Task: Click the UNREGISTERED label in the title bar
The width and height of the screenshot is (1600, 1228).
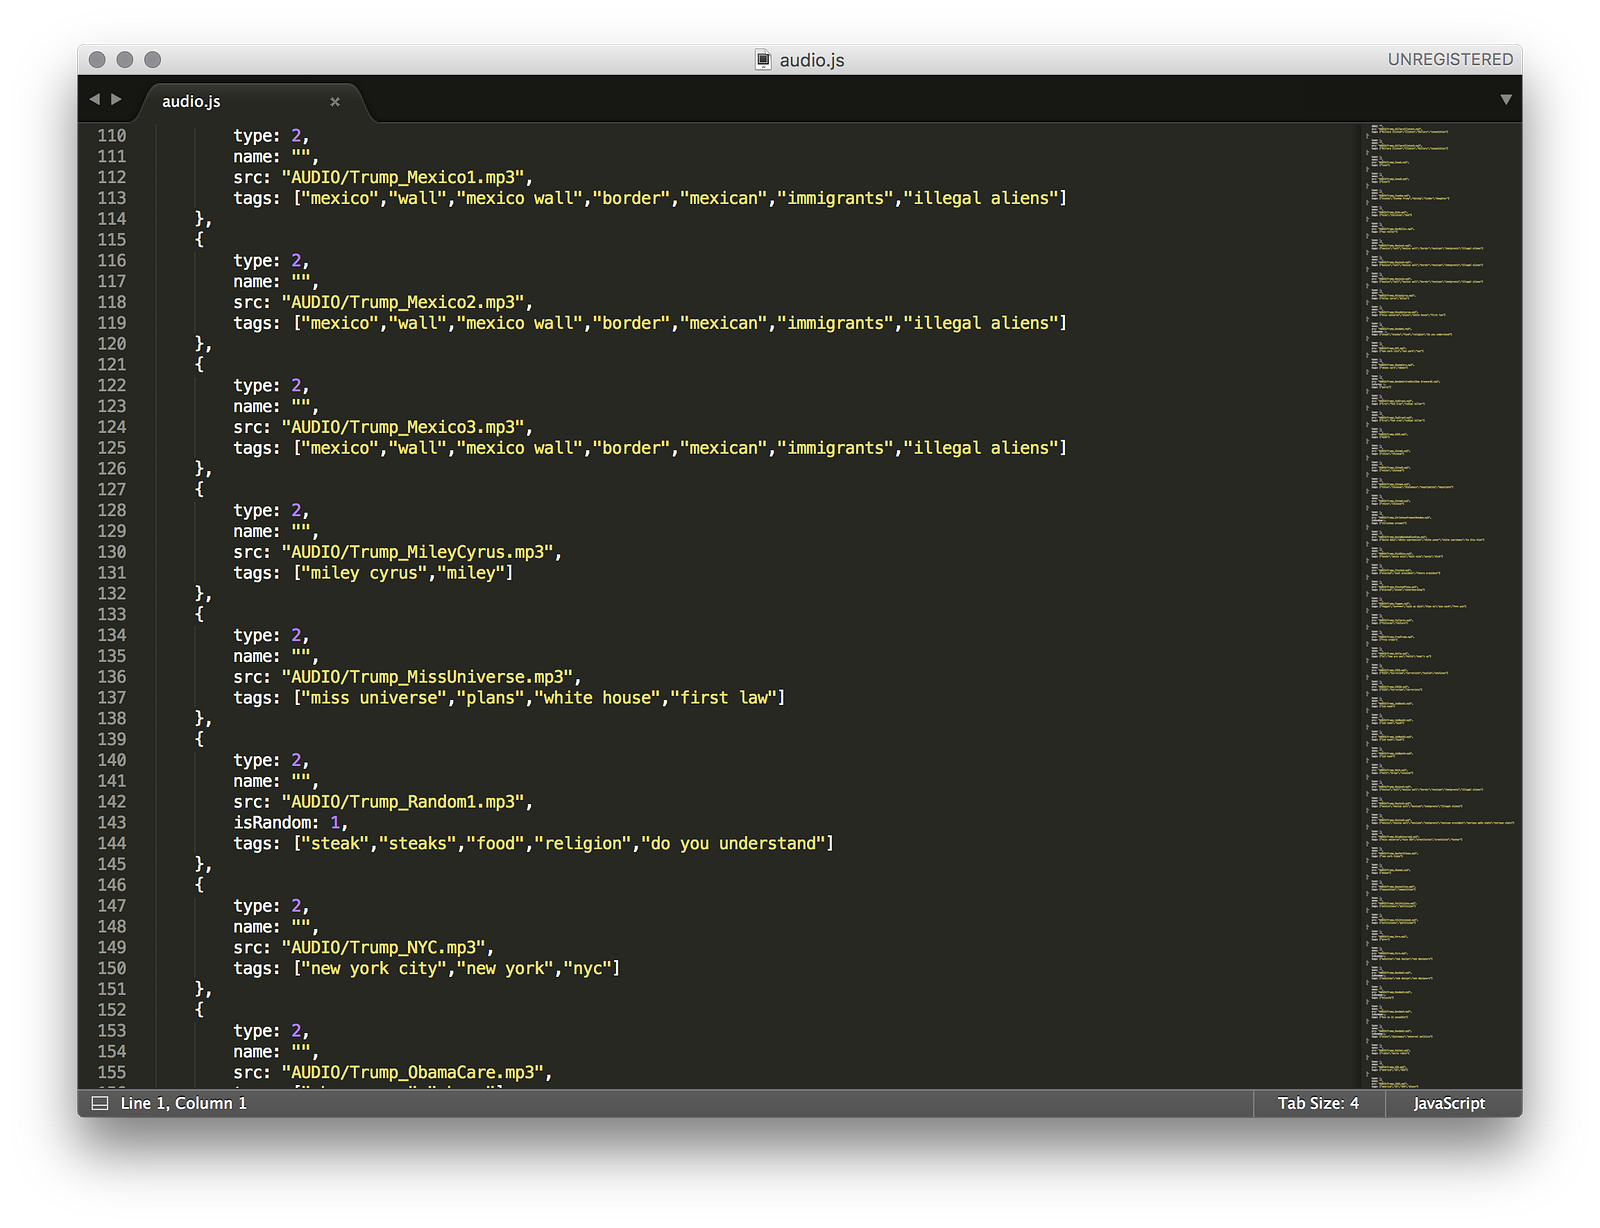Action: (1450, 60)
